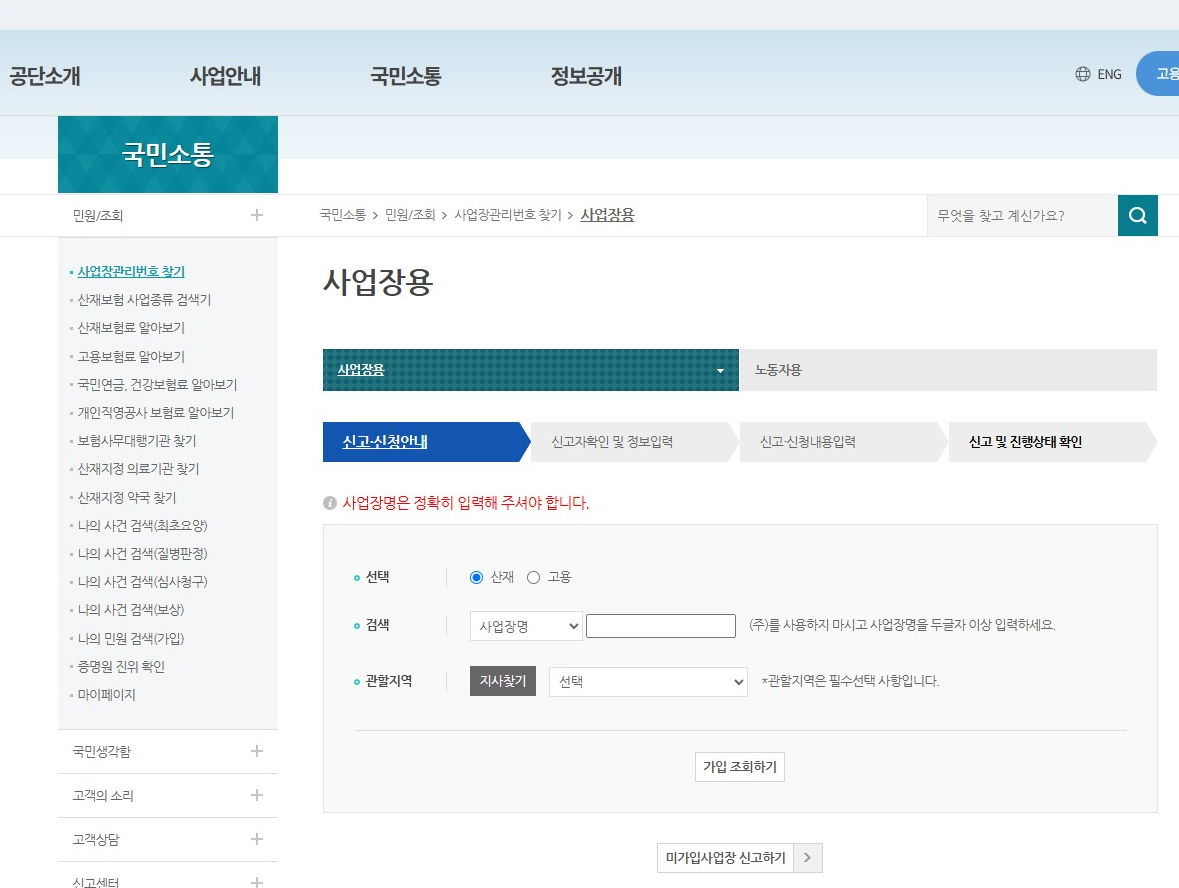Viewport: 1179px width, 888px height.
Task: Click the 신고·신청안내 step
Action: click(426, 442)
